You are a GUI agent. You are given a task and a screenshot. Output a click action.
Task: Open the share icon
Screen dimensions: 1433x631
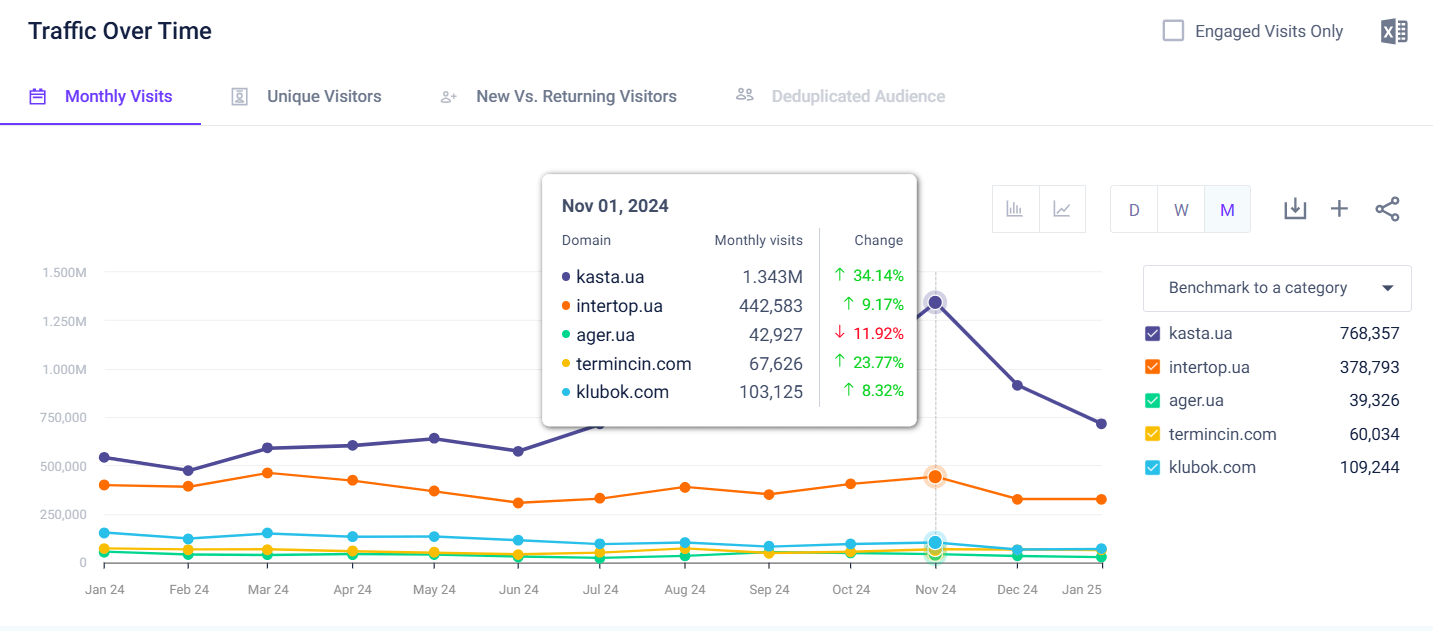click(1387, 209)
